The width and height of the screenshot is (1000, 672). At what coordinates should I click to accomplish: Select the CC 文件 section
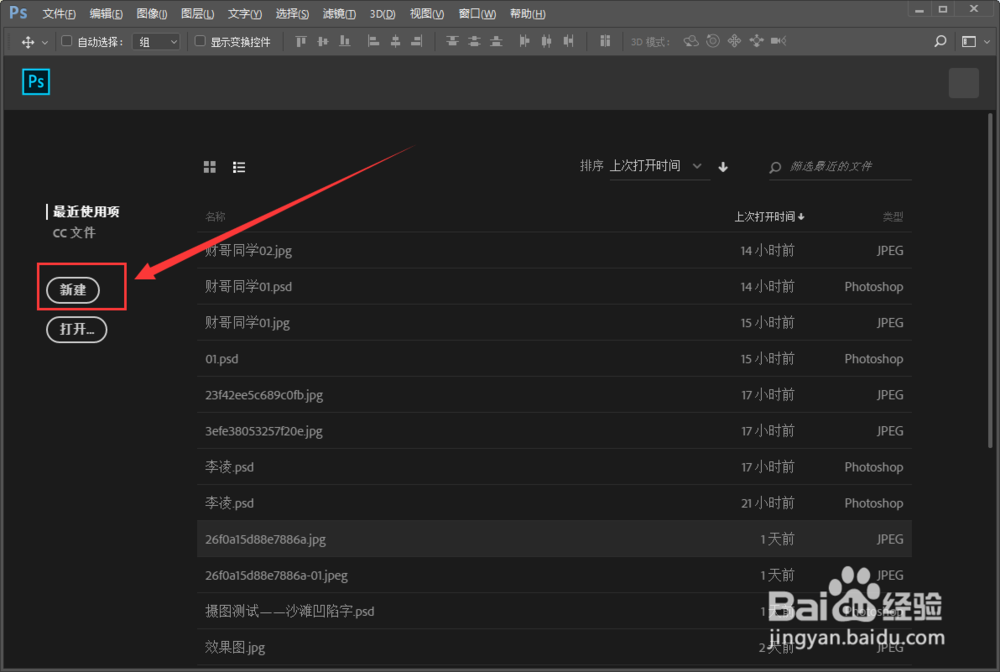coord(74,233)
